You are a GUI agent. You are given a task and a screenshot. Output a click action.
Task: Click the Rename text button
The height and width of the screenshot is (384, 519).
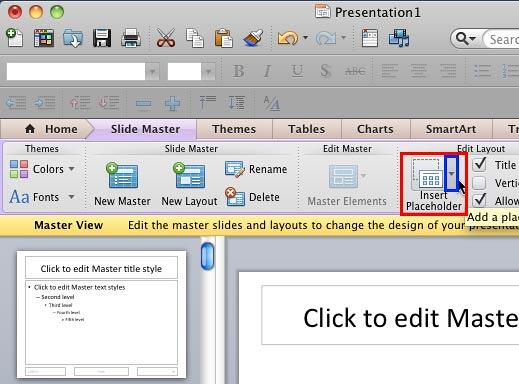268,169
